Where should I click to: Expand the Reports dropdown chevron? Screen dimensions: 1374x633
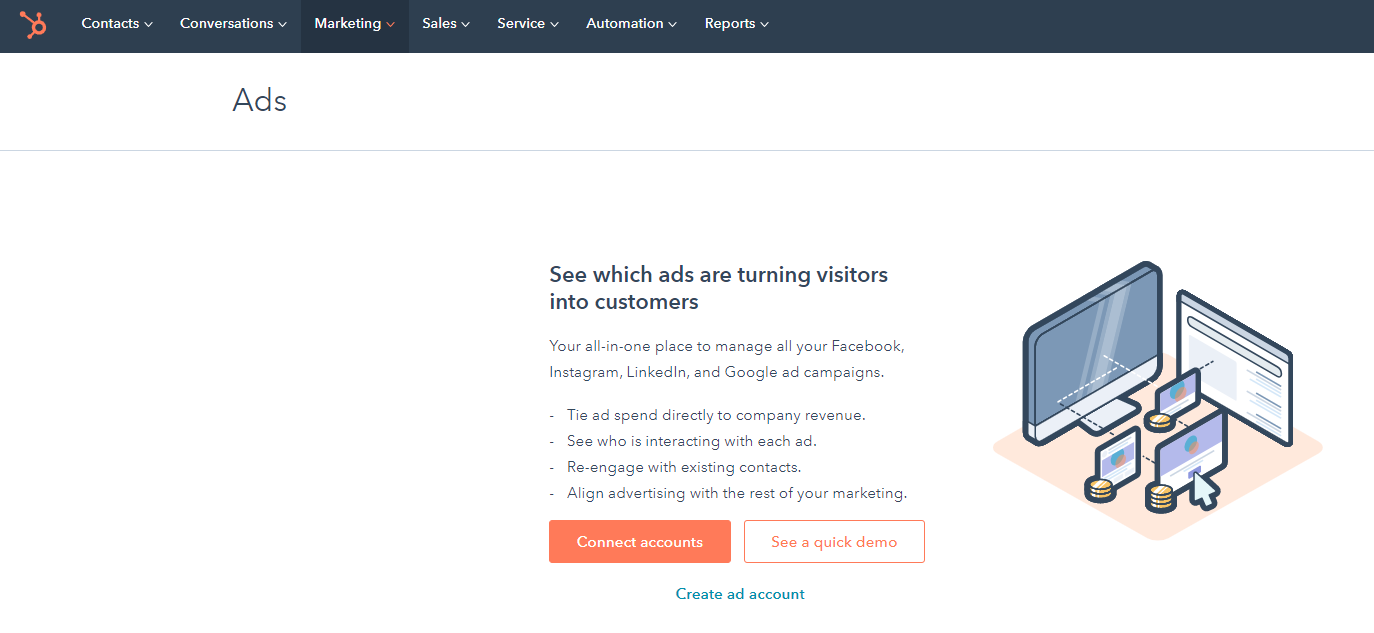click(765, 24)
